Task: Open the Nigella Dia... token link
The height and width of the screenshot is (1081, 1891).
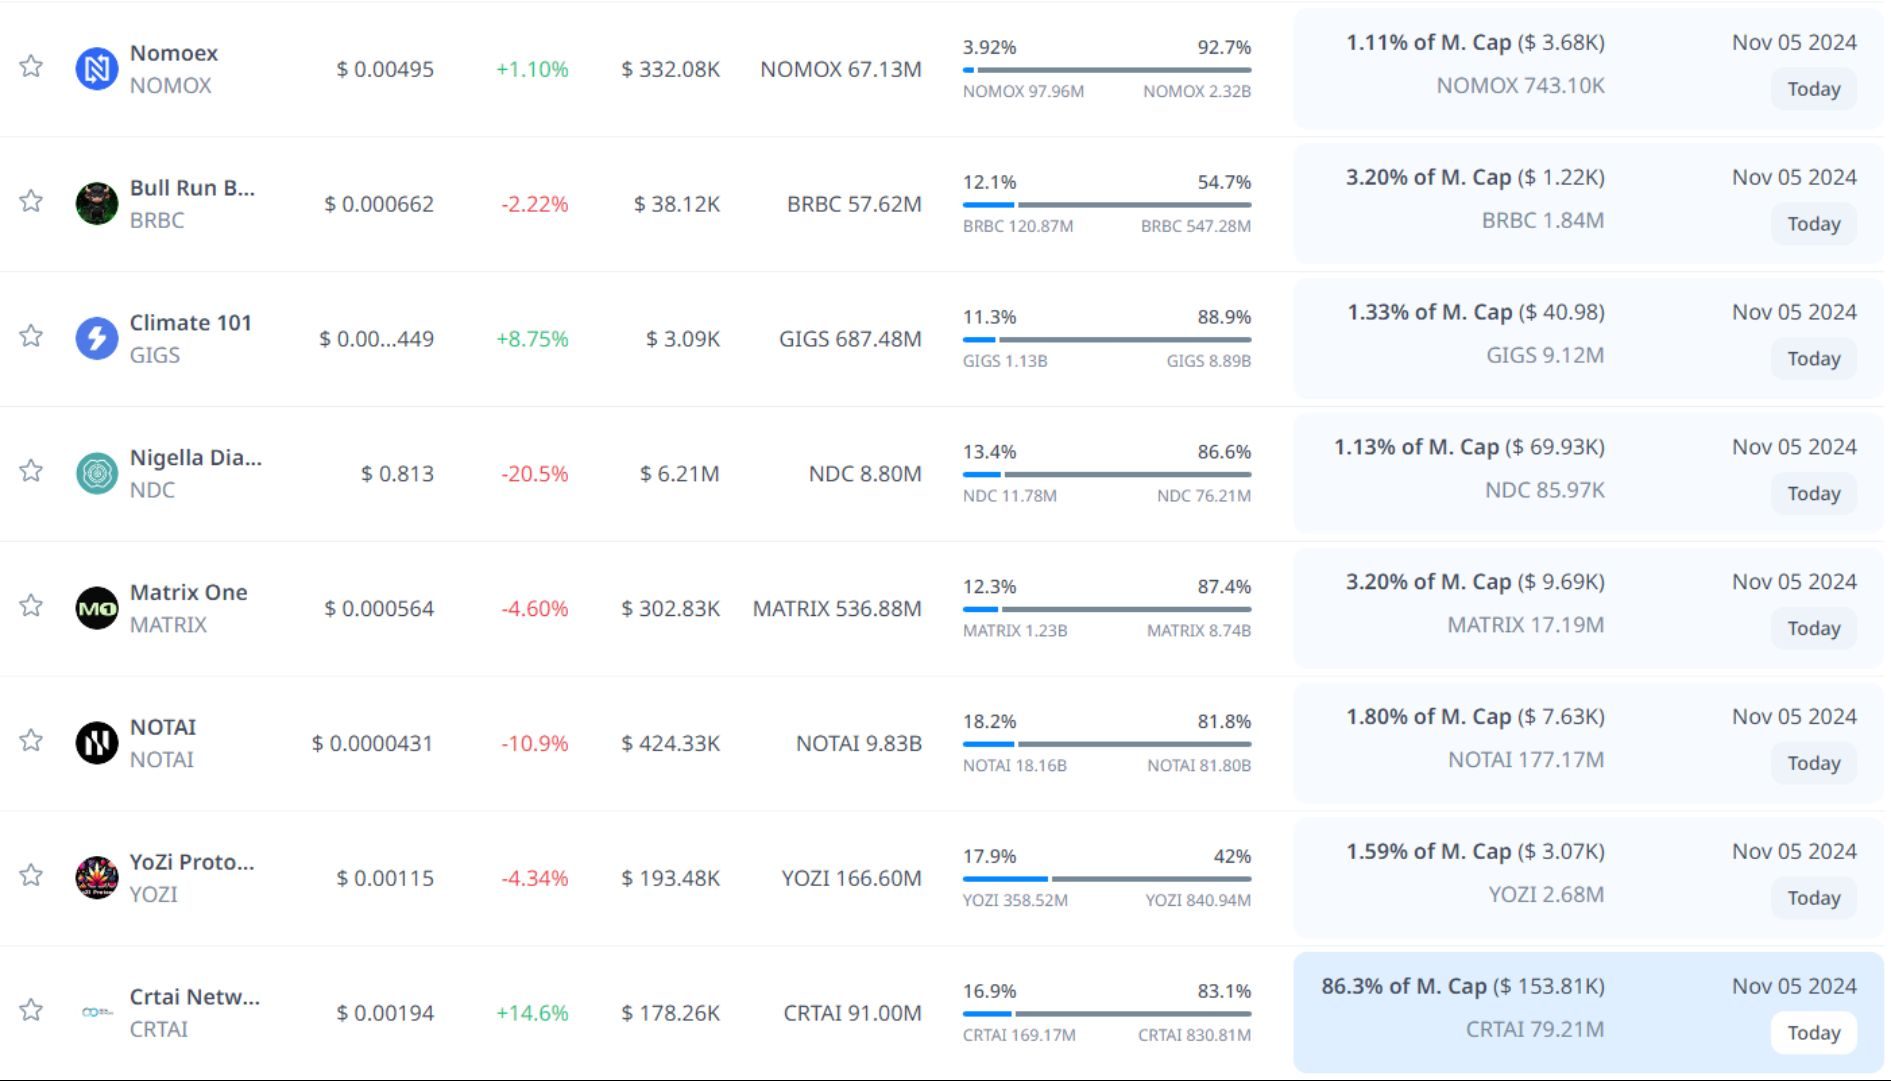Action: pos(195,458)
